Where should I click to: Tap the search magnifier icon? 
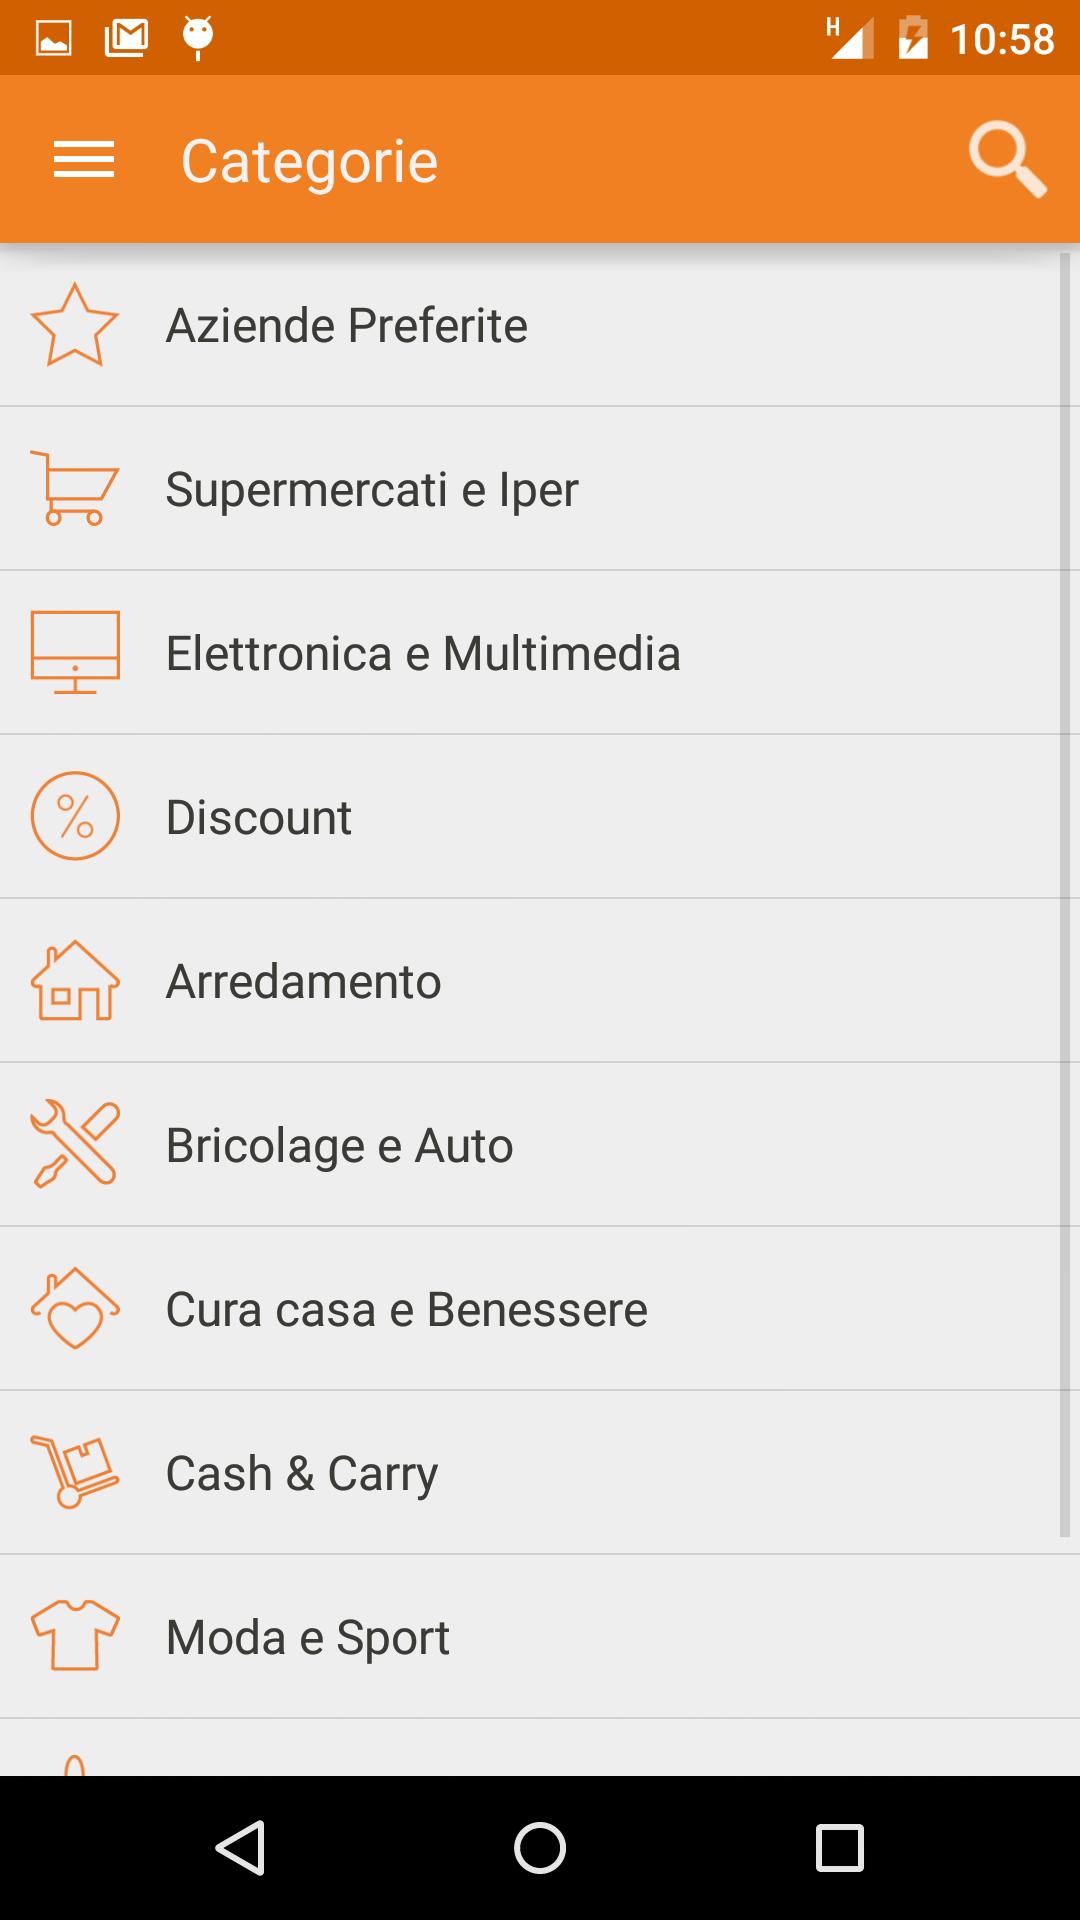[x=1007, y=160]
